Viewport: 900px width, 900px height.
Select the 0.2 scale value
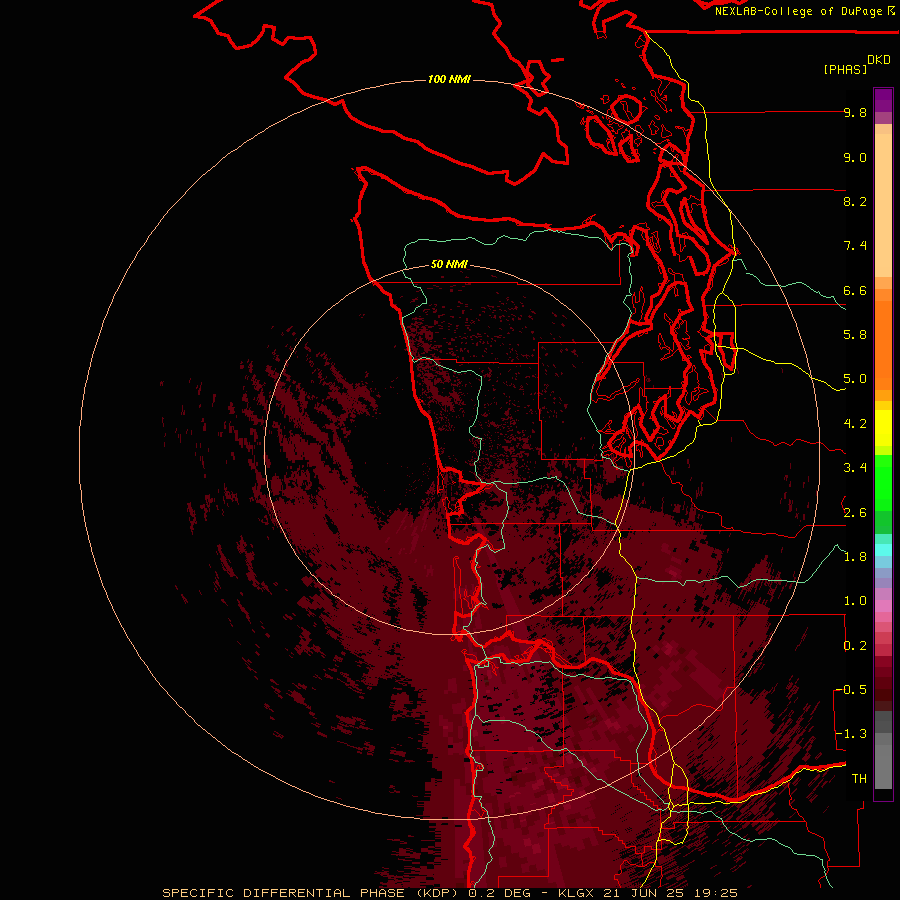(855, 646)
